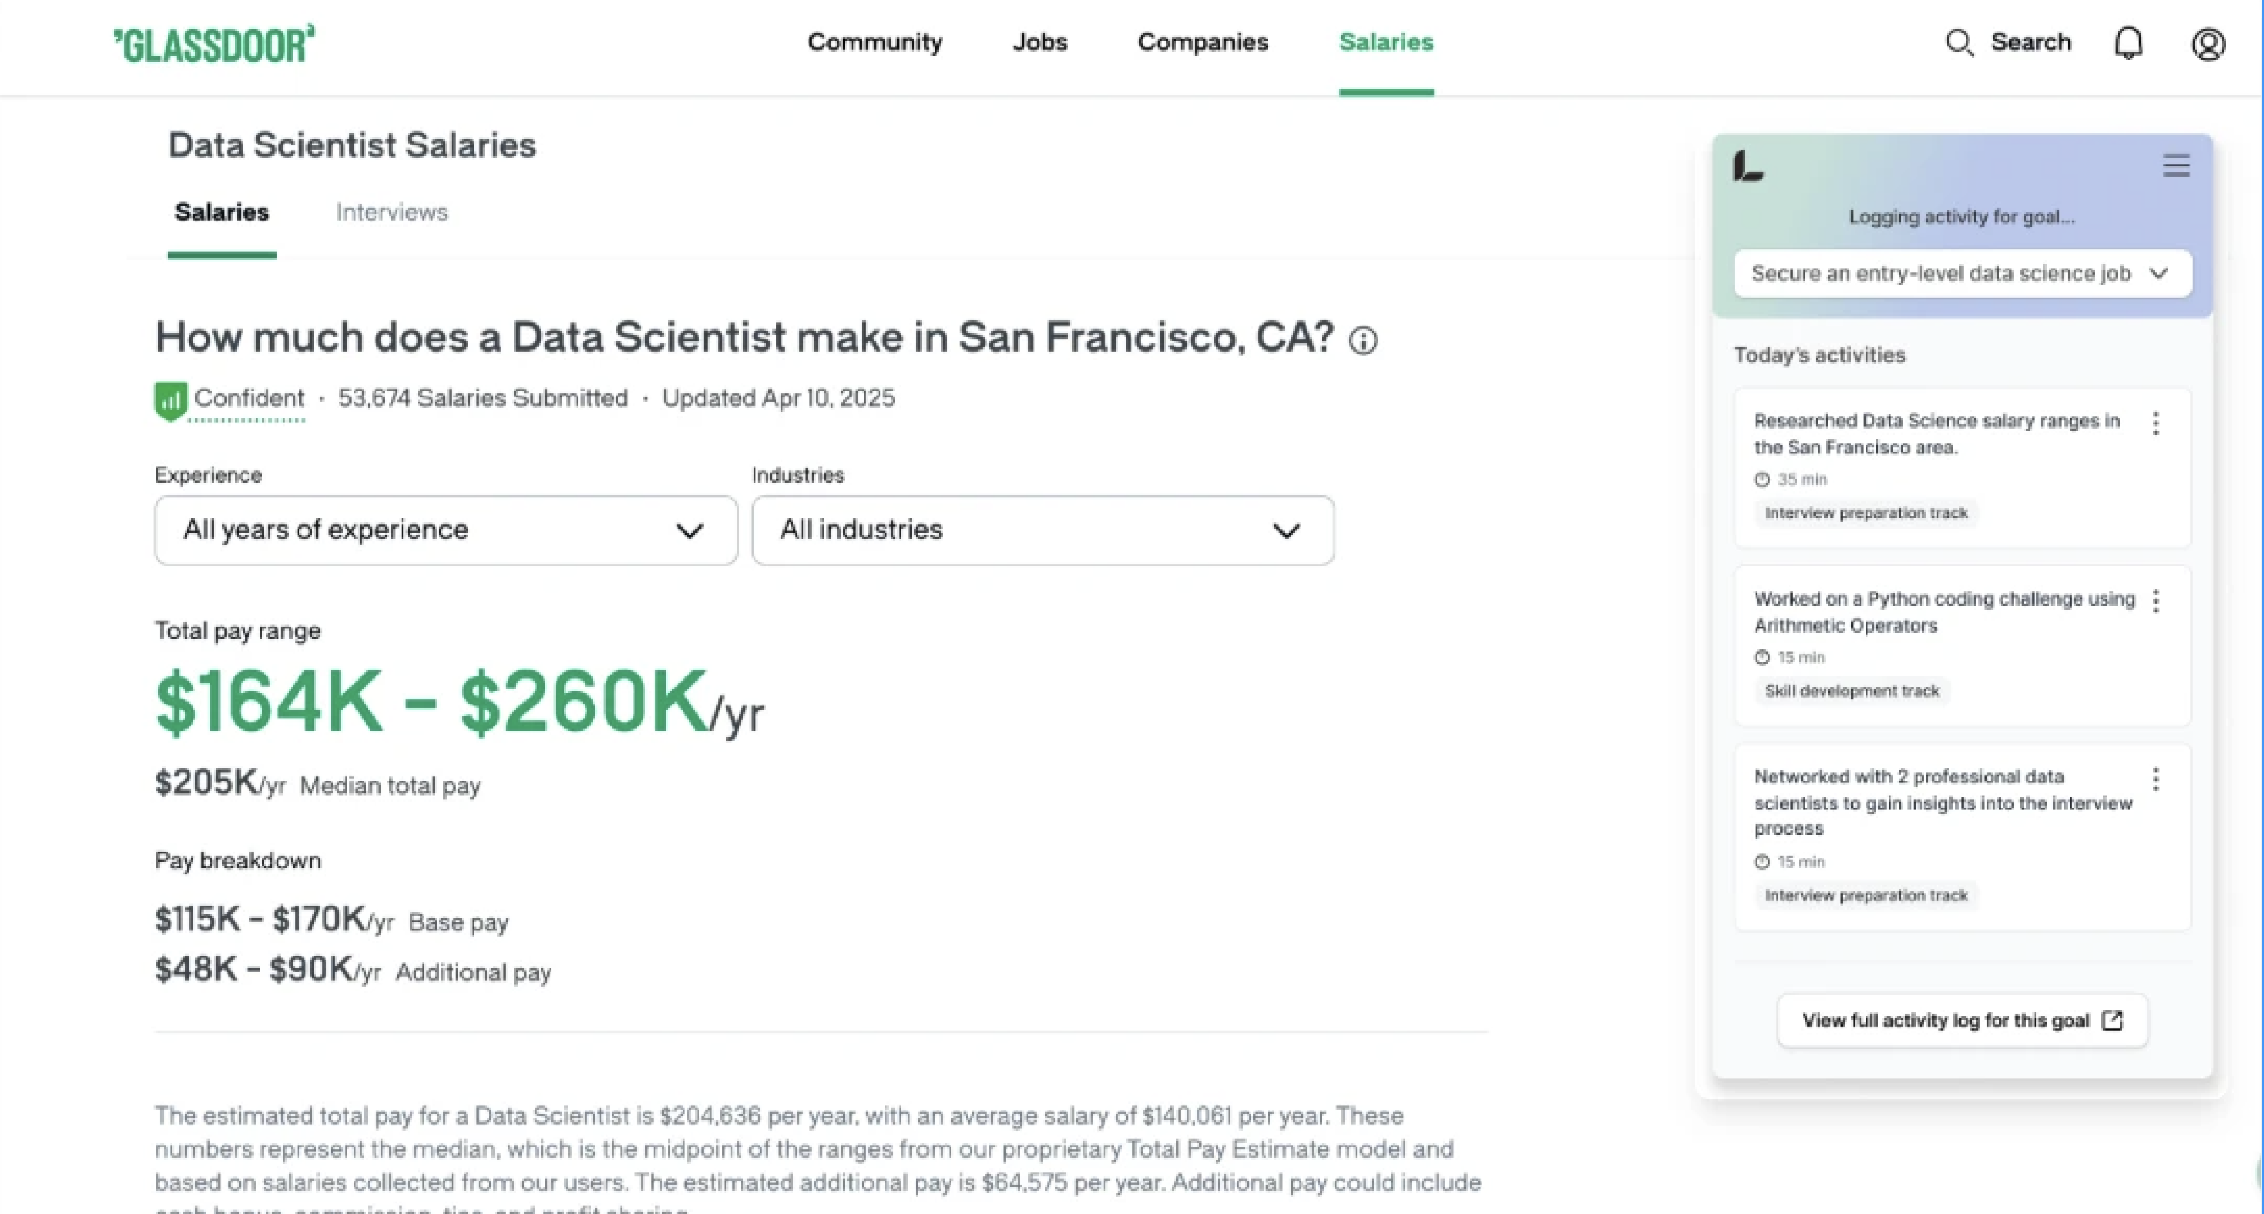This screenshot has height=1214, width=2264.
Task: Switch to the Interviews tab
Action: (x=391, y=213)
